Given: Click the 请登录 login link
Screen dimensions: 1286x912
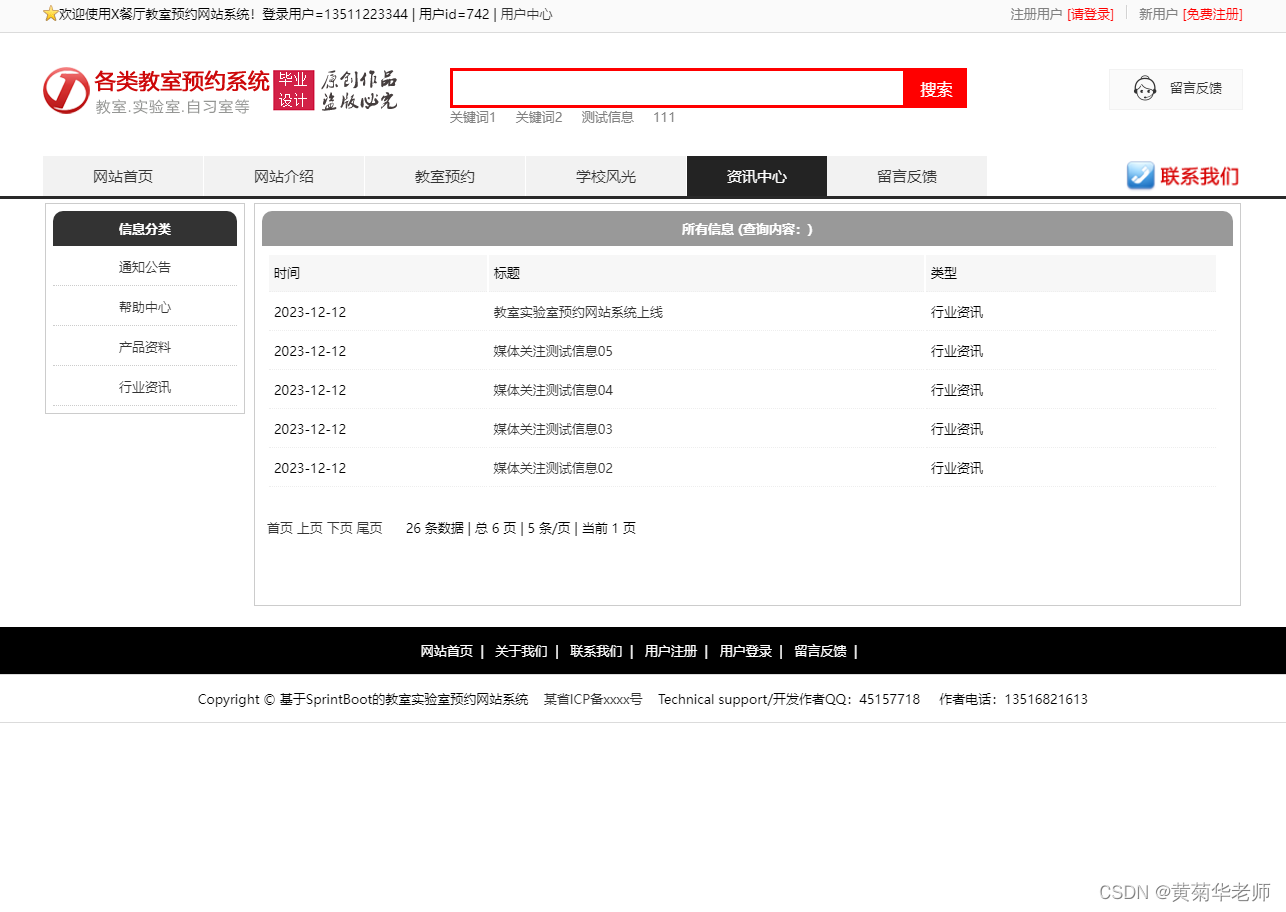Looking at the screenshot, I should [1090, 14].
